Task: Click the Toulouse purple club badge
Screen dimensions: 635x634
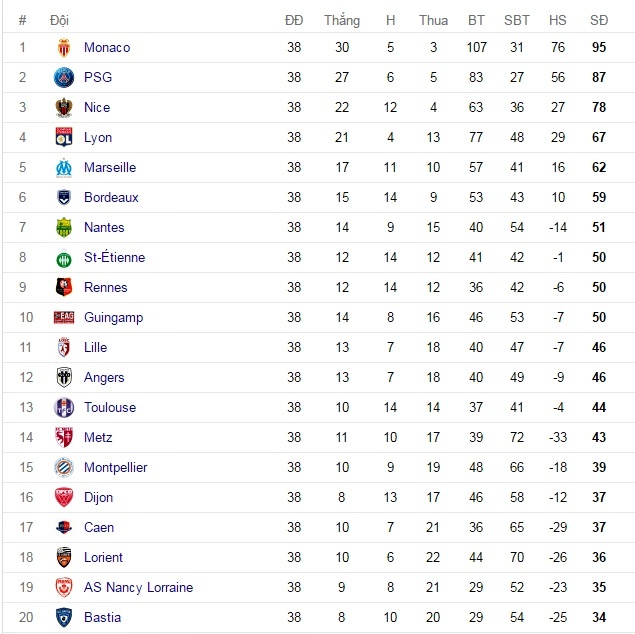Action: (64, 408)
